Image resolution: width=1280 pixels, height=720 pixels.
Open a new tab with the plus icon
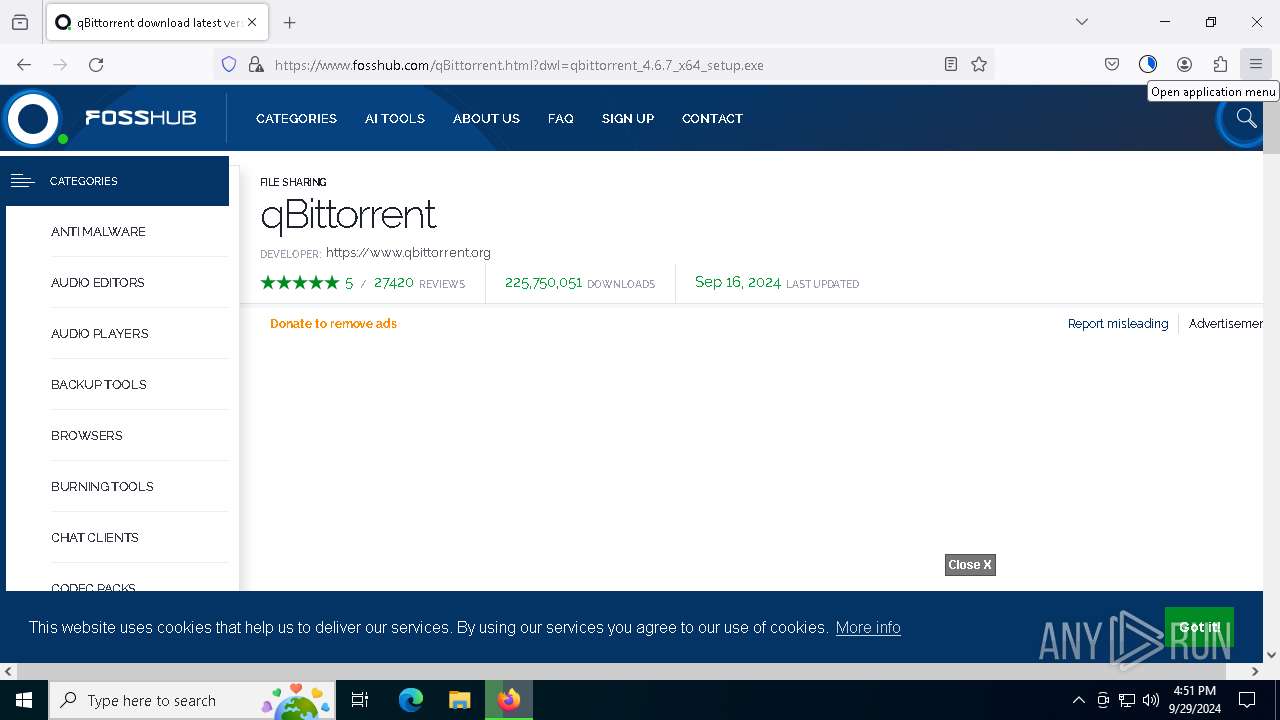point(290,22)
